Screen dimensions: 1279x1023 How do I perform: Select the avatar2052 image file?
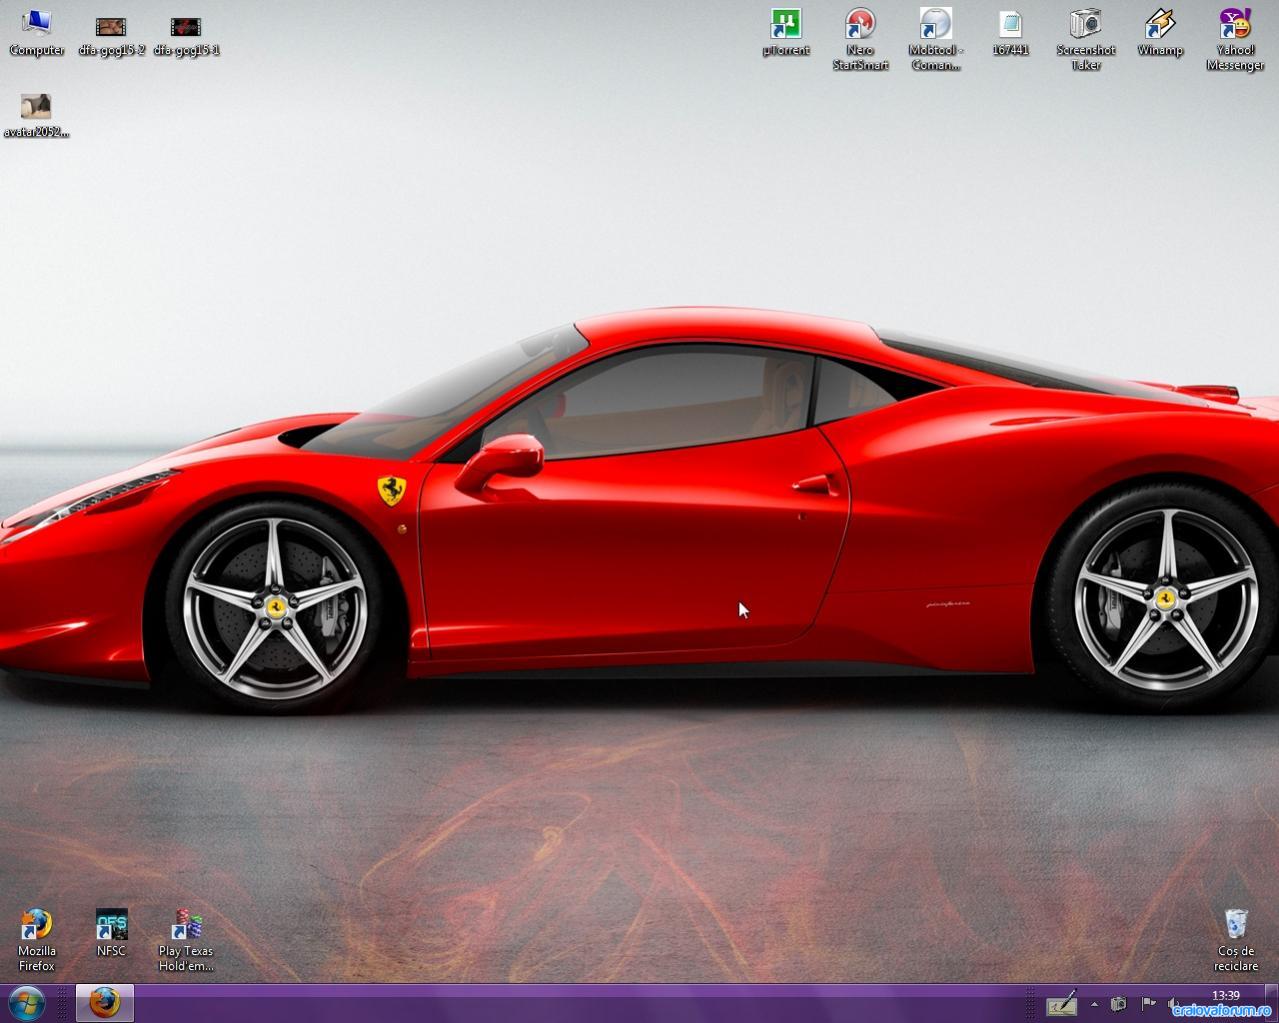coord(36,115)
